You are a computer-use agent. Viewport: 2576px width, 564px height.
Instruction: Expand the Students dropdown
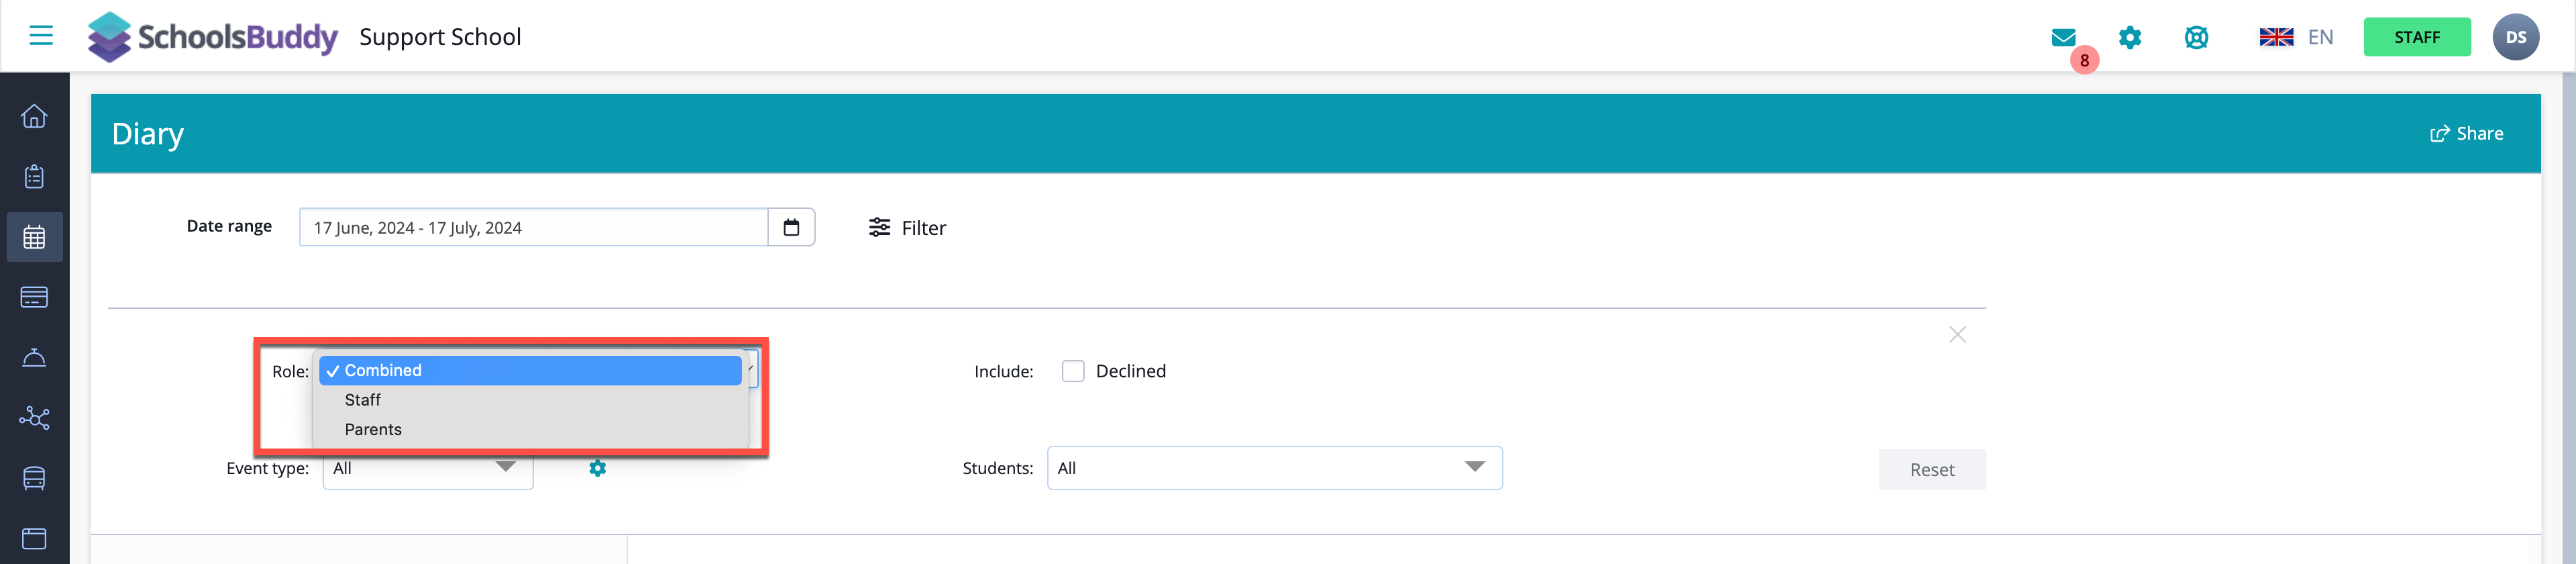(1273, 468)
